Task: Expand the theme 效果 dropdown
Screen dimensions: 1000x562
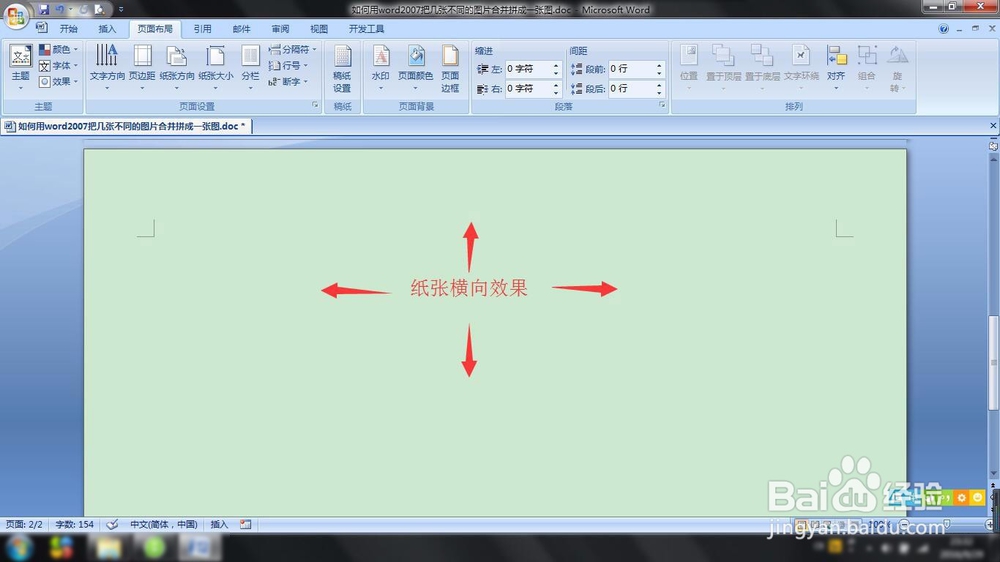Action: tap(58, 82)
